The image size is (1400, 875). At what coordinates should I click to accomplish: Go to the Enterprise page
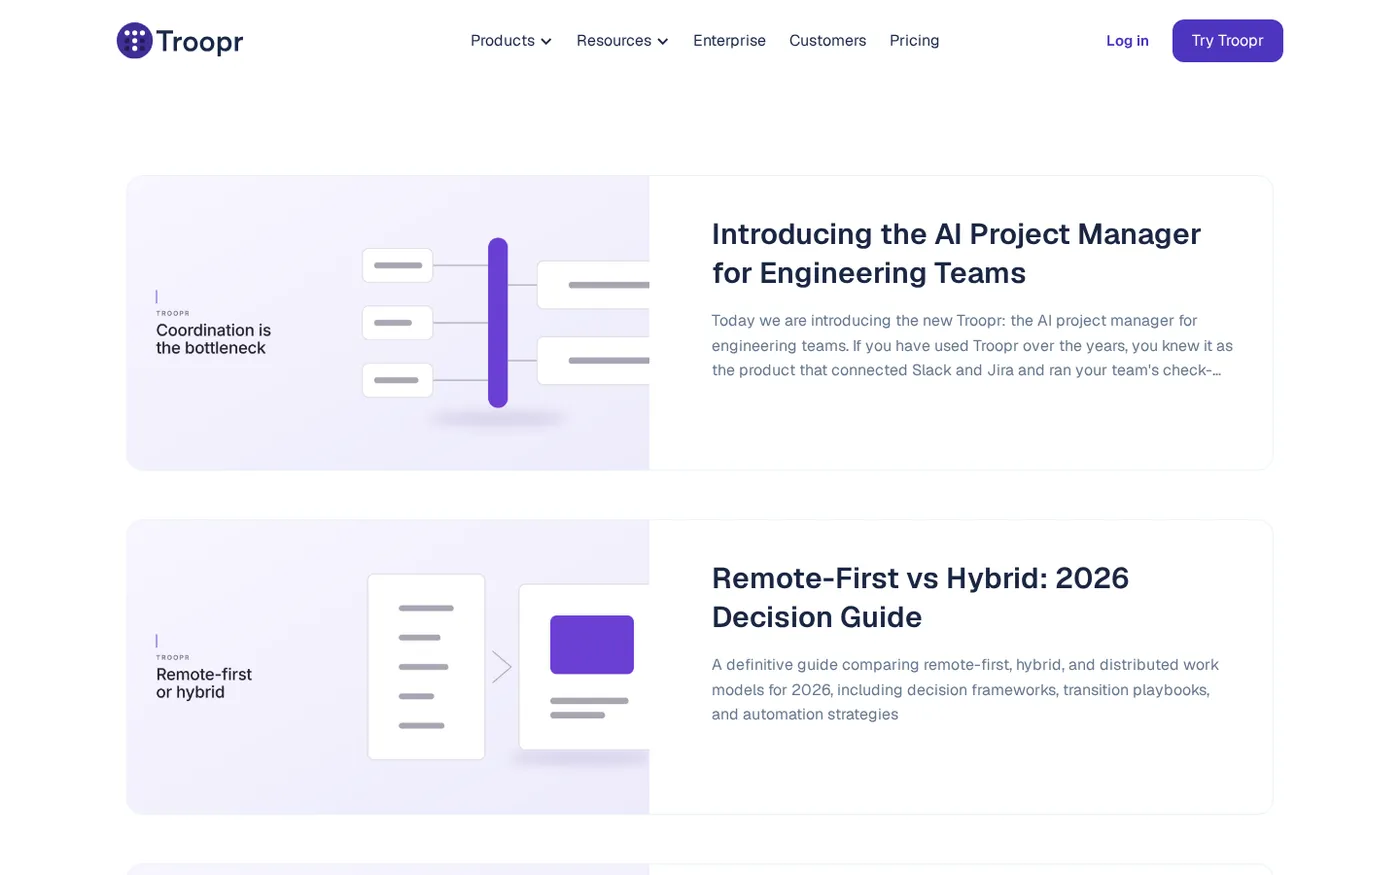pyautogui.click(x=729, y=41)
